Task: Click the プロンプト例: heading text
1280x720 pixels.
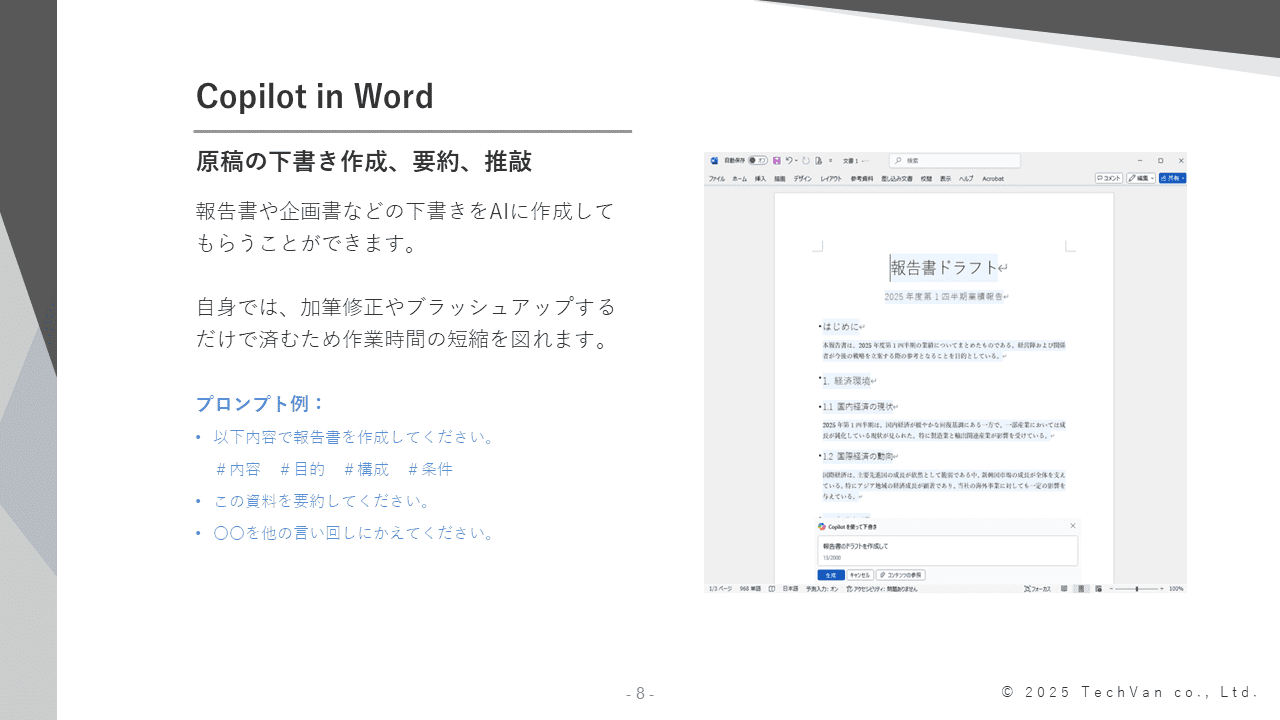Action: point(261,404)
